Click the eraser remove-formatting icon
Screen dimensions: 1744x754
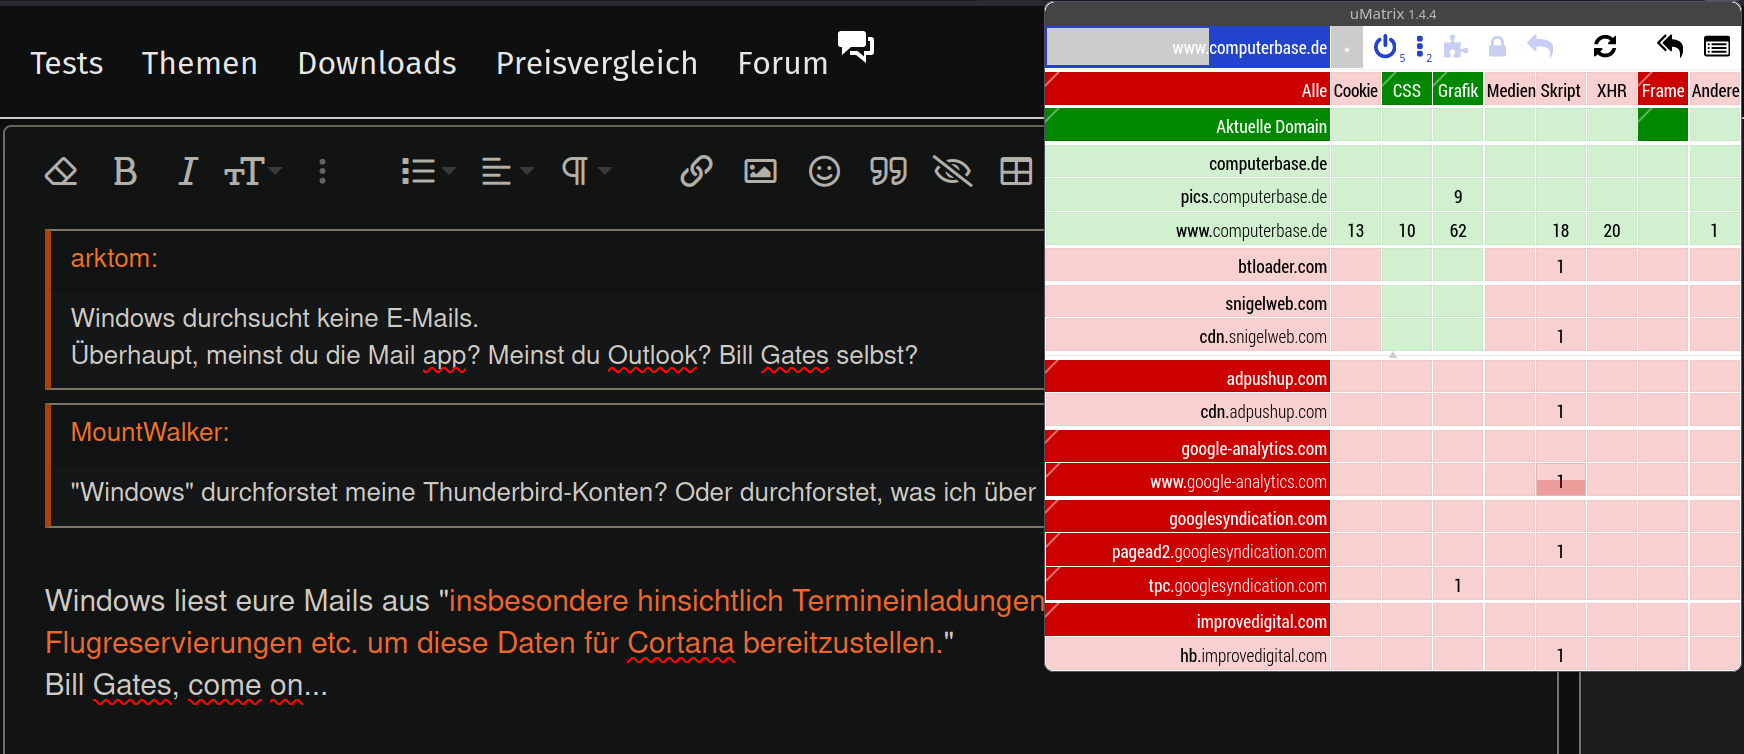click(61, 172)
